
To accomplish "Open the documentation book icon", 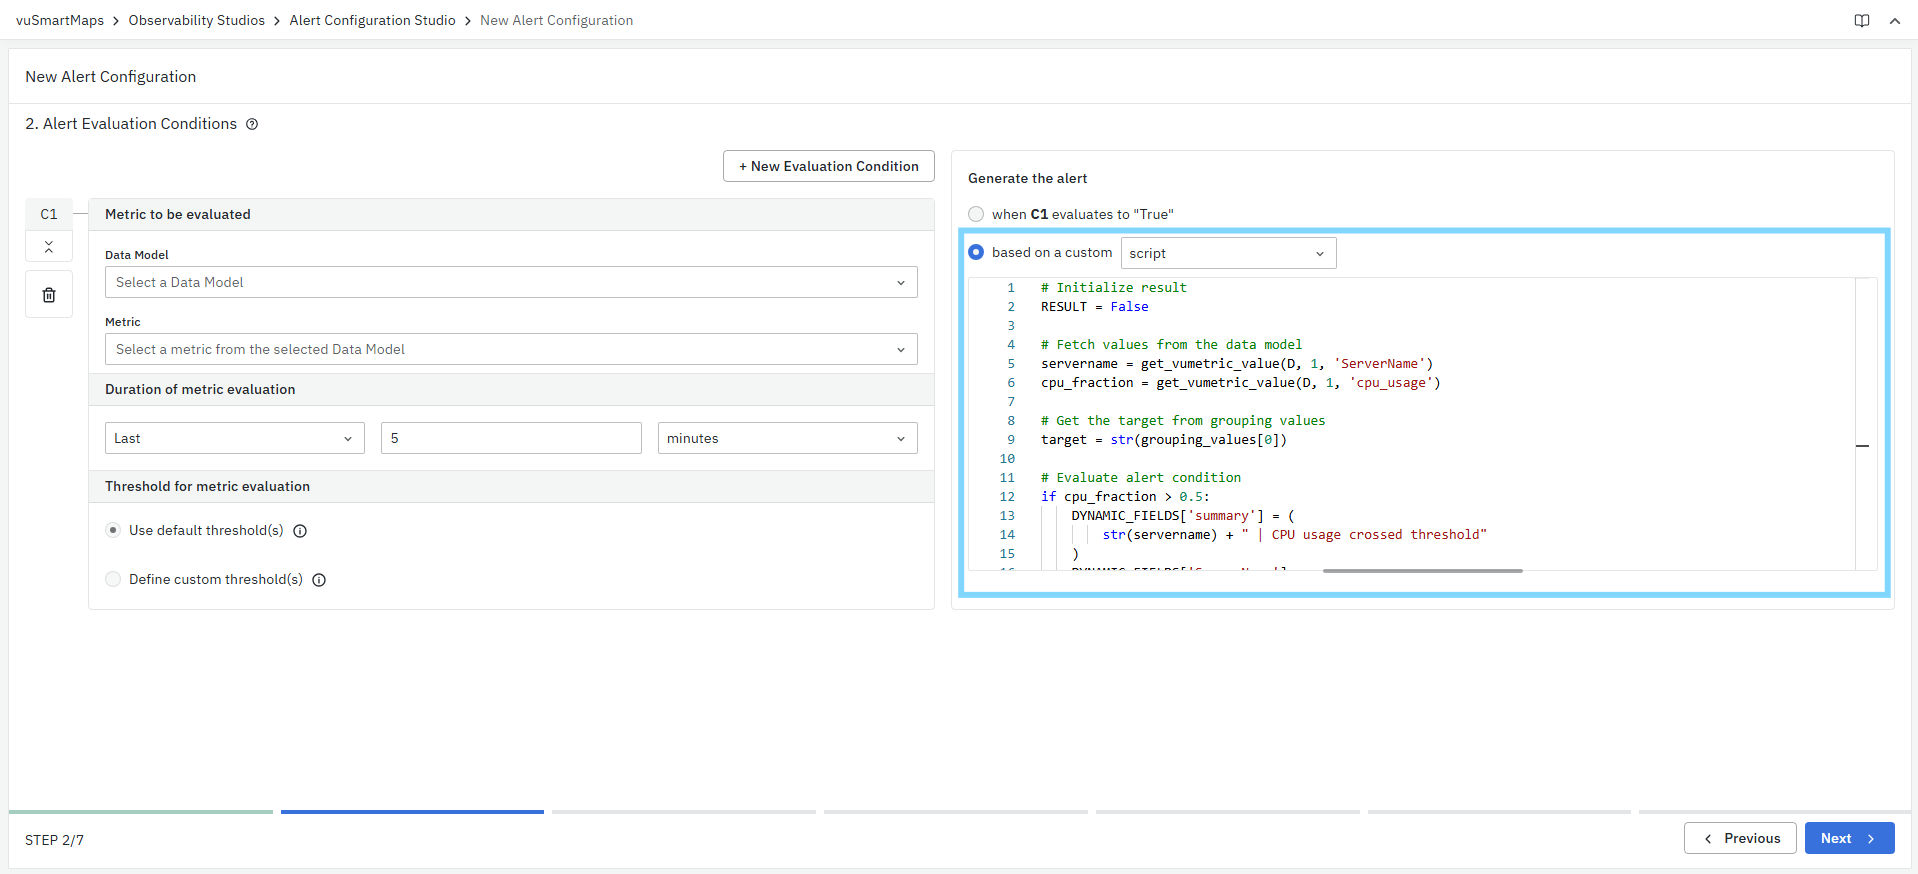I will pyautogui.click(x=1861, y=21).
